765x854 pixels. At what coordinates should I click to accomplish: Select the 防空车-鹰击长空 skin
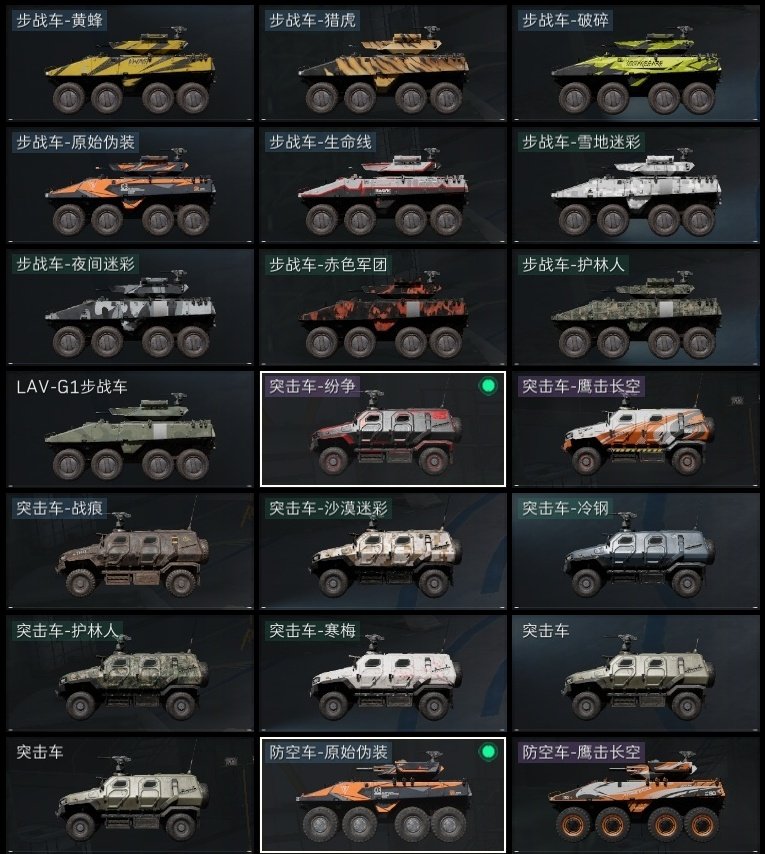[x=636, y=795]
